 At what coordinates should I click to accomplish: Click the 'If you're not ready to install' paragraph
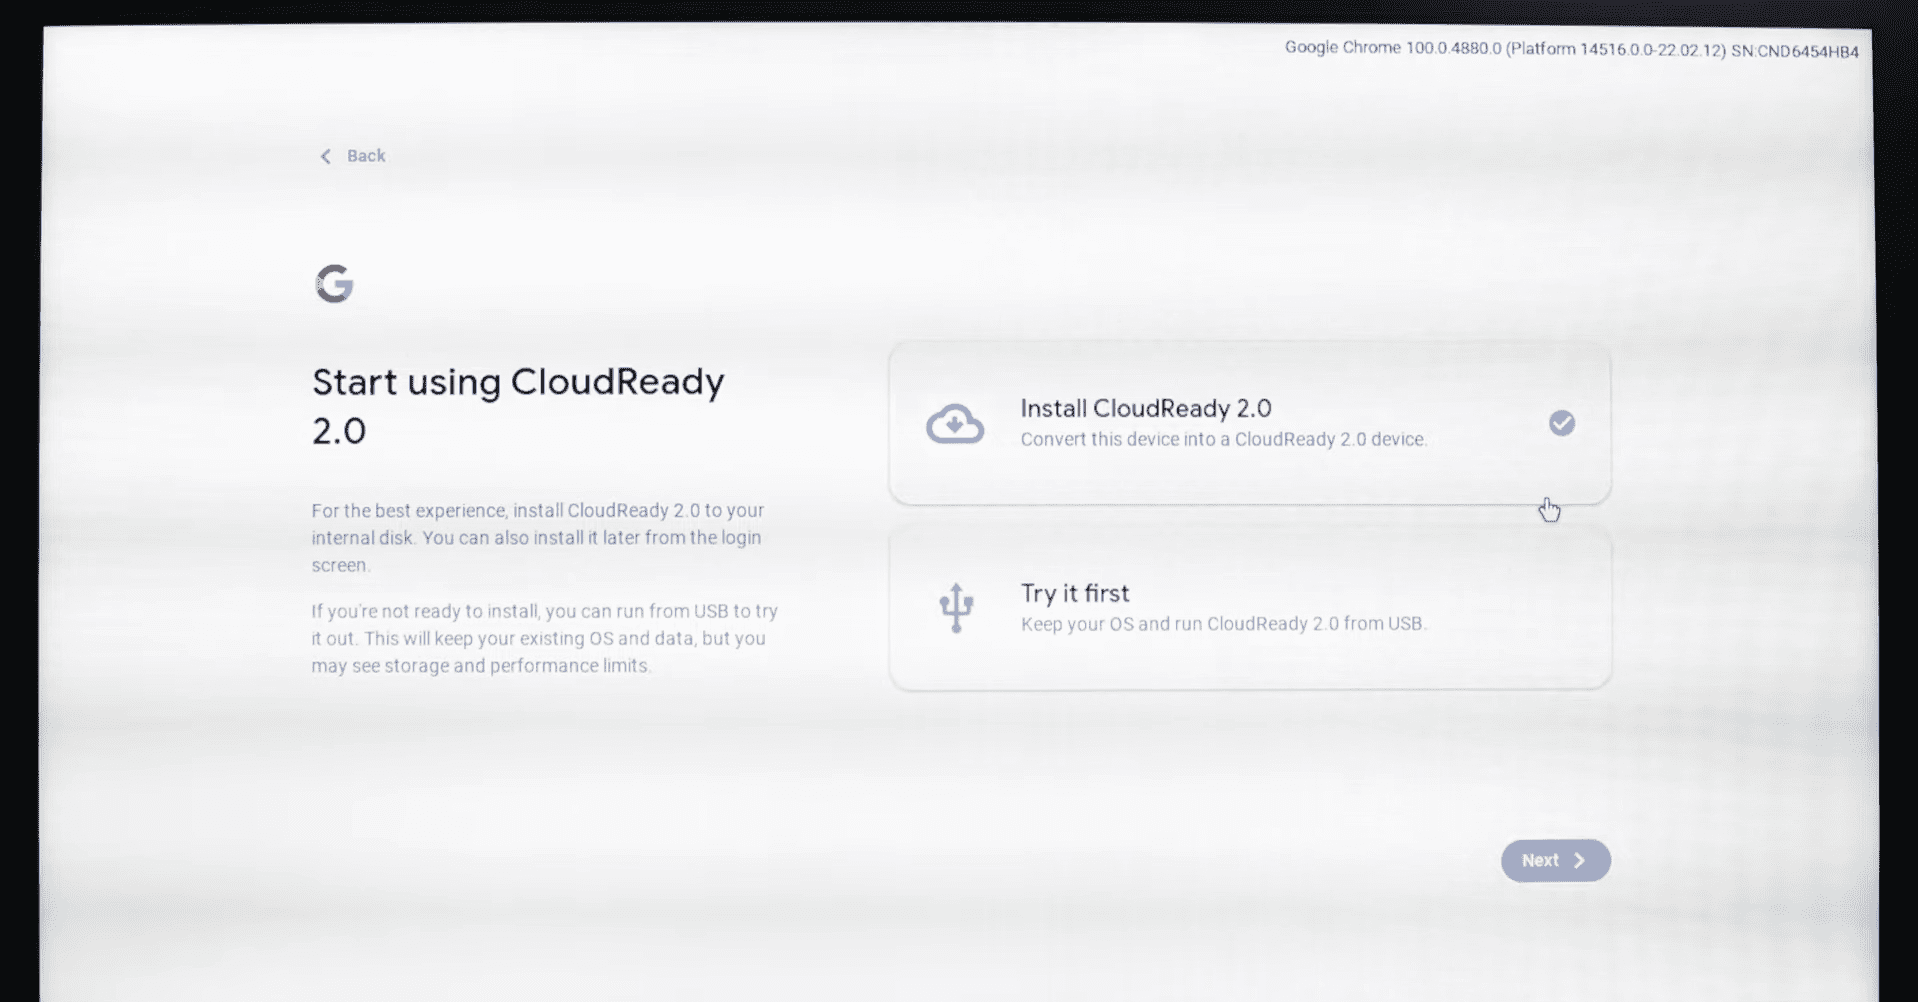[545, 638]
